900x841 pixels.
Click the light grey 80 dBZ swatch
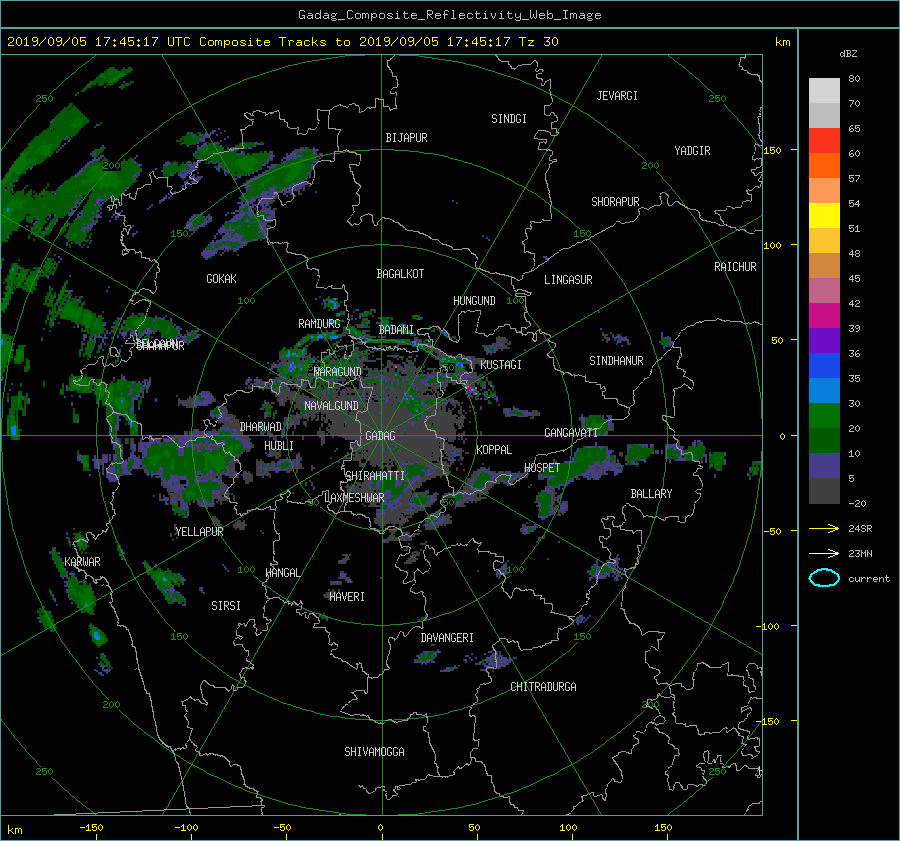pos(824,90)
